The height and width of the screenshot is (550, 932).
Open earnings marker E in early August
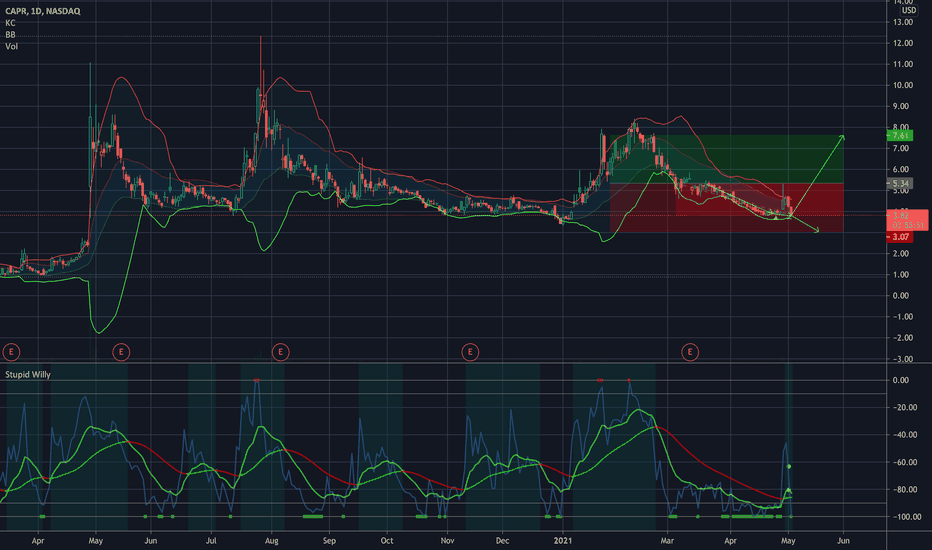pyautogui.click(x=281, y=352)
